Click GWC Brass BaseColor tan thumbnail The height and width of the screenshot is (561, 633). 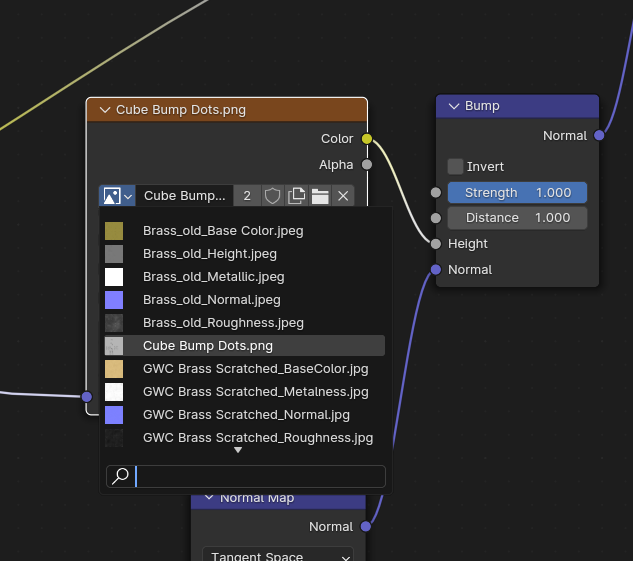pyautogui.click(x=114, y=369)
